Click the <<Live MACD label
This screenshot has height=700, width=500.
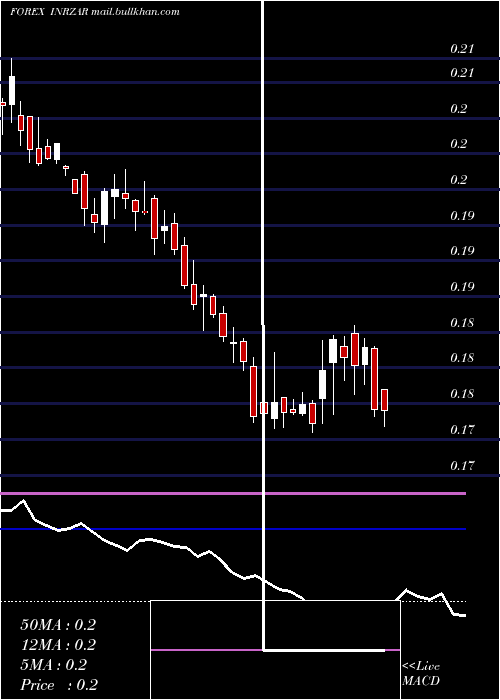(x=421, y=673)
